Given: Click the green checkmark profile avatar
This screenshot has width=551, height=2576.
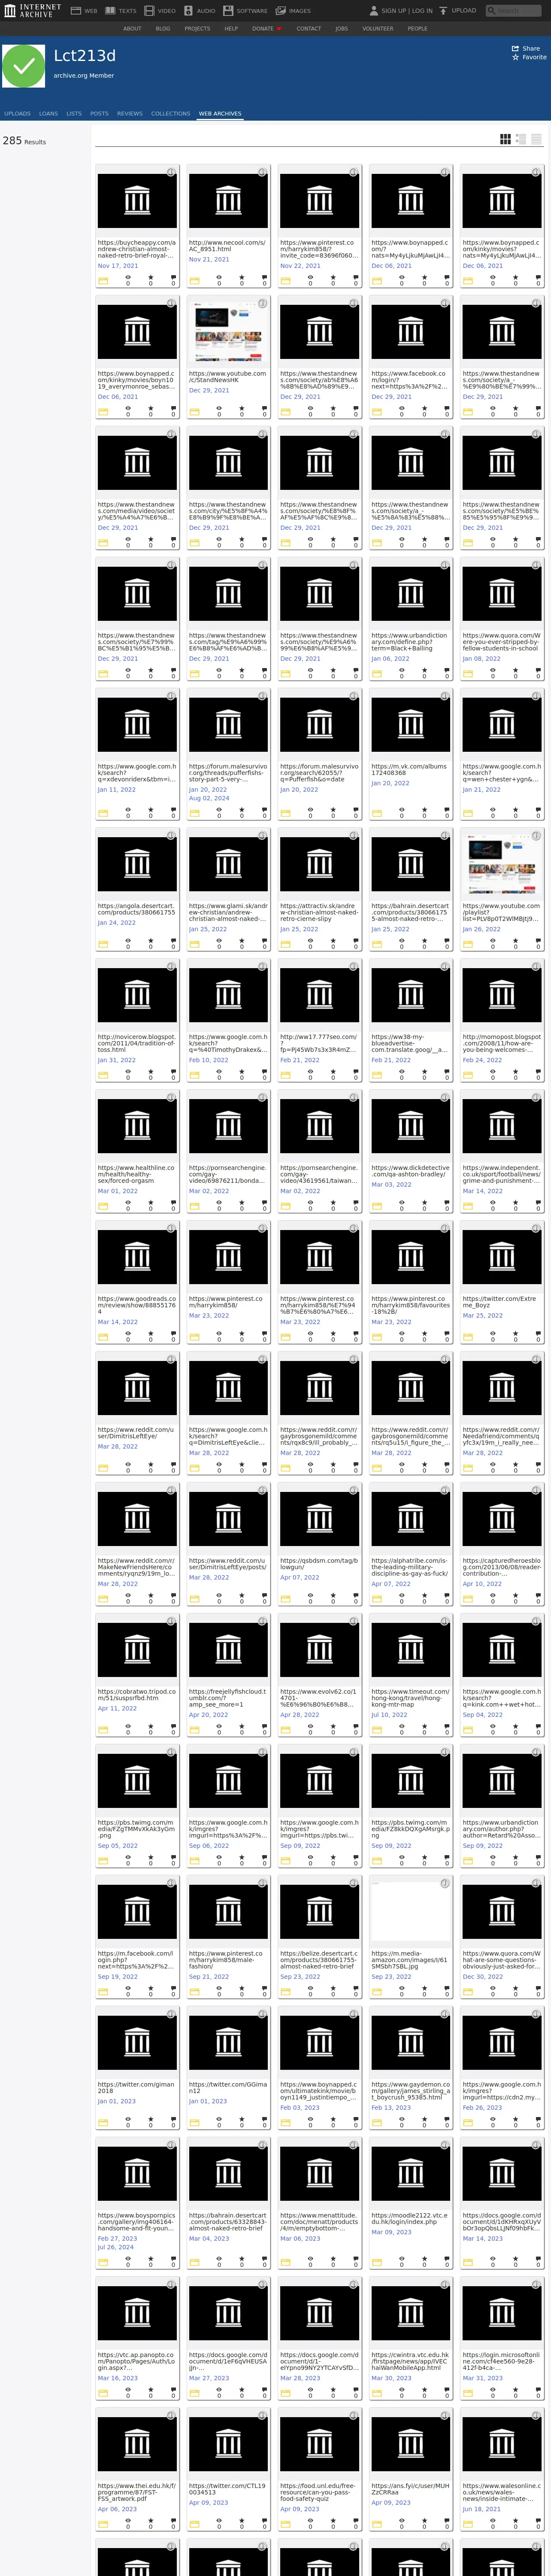Looking at the screenshot, I should click(23, 66).
